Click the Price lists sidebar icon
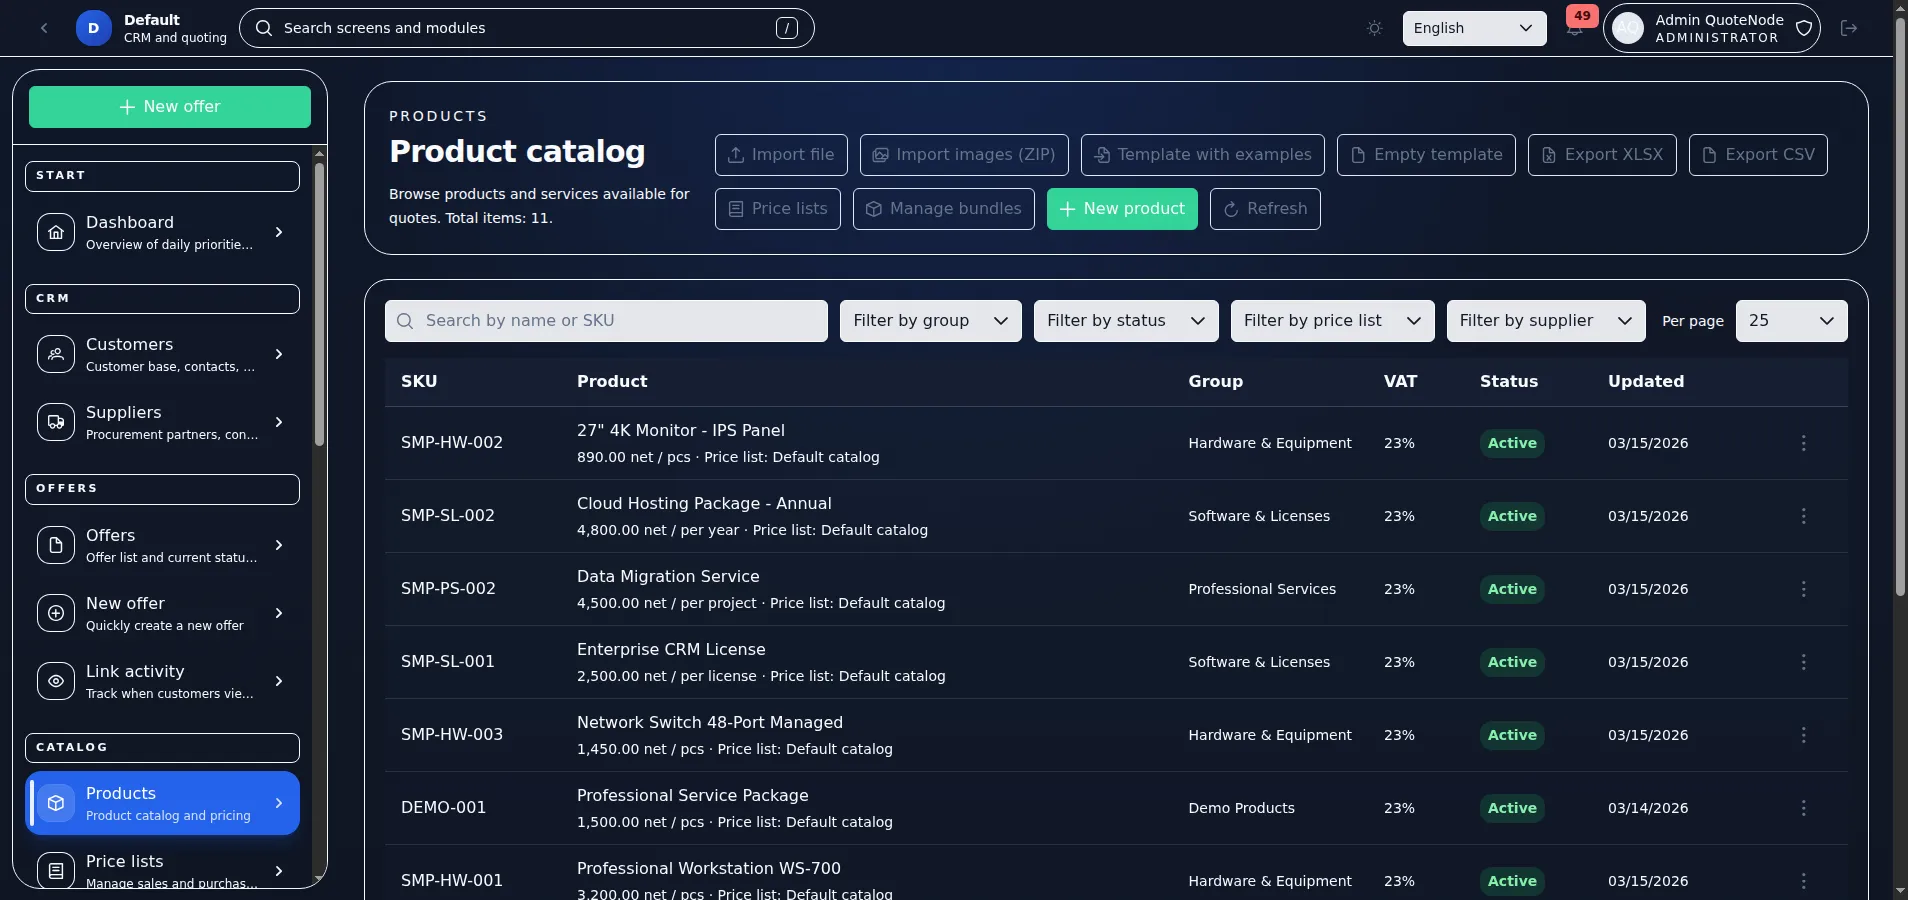The image size is (1908, 900). [x=57, y=870]
